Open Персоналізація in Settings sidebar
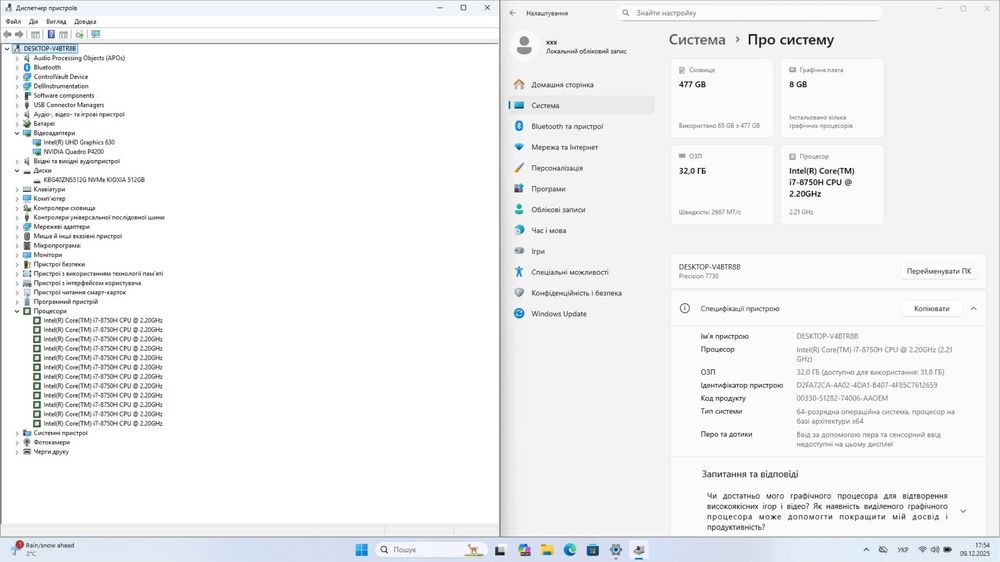Screen dimensions: 1000x562 click(582, 168)
